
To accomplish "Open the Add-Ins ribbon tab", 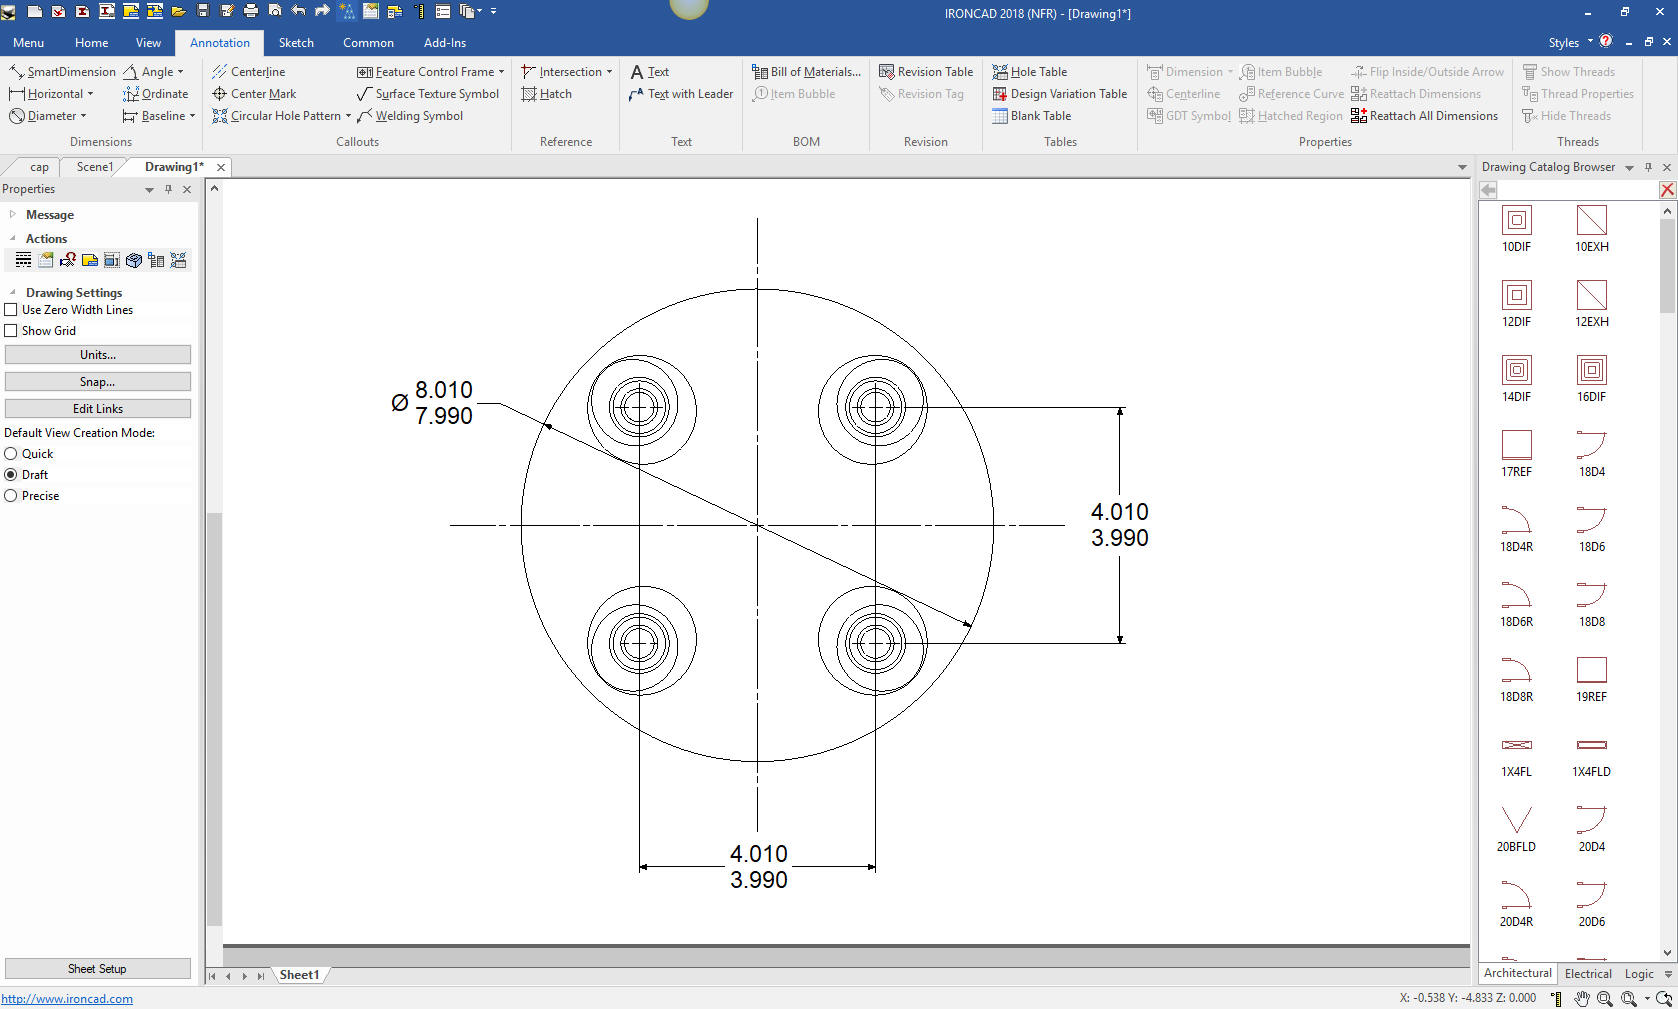I will pos(444,43).
